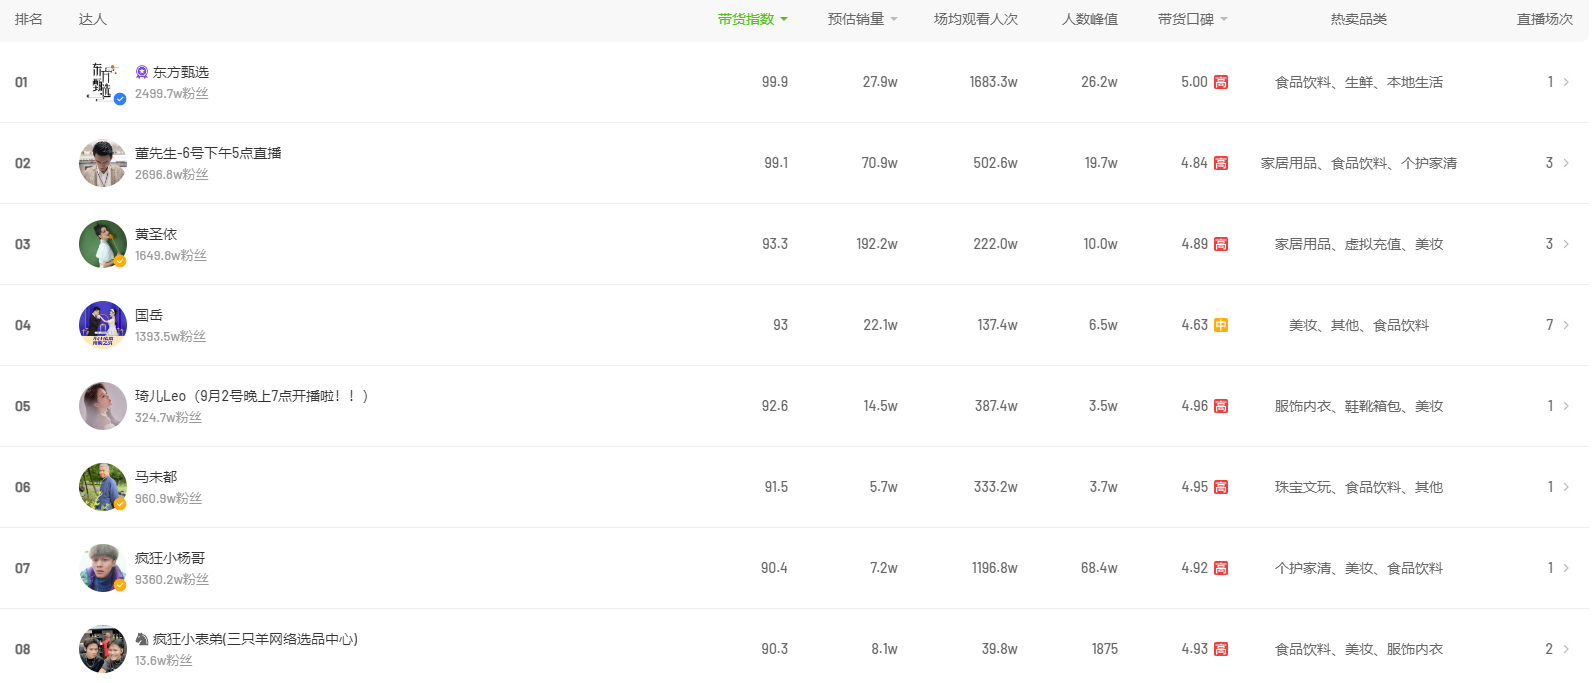Open 董先生-6号下午5点直播 profile link
Viewport: 1594px width, 683px height.
click(208, 153)
